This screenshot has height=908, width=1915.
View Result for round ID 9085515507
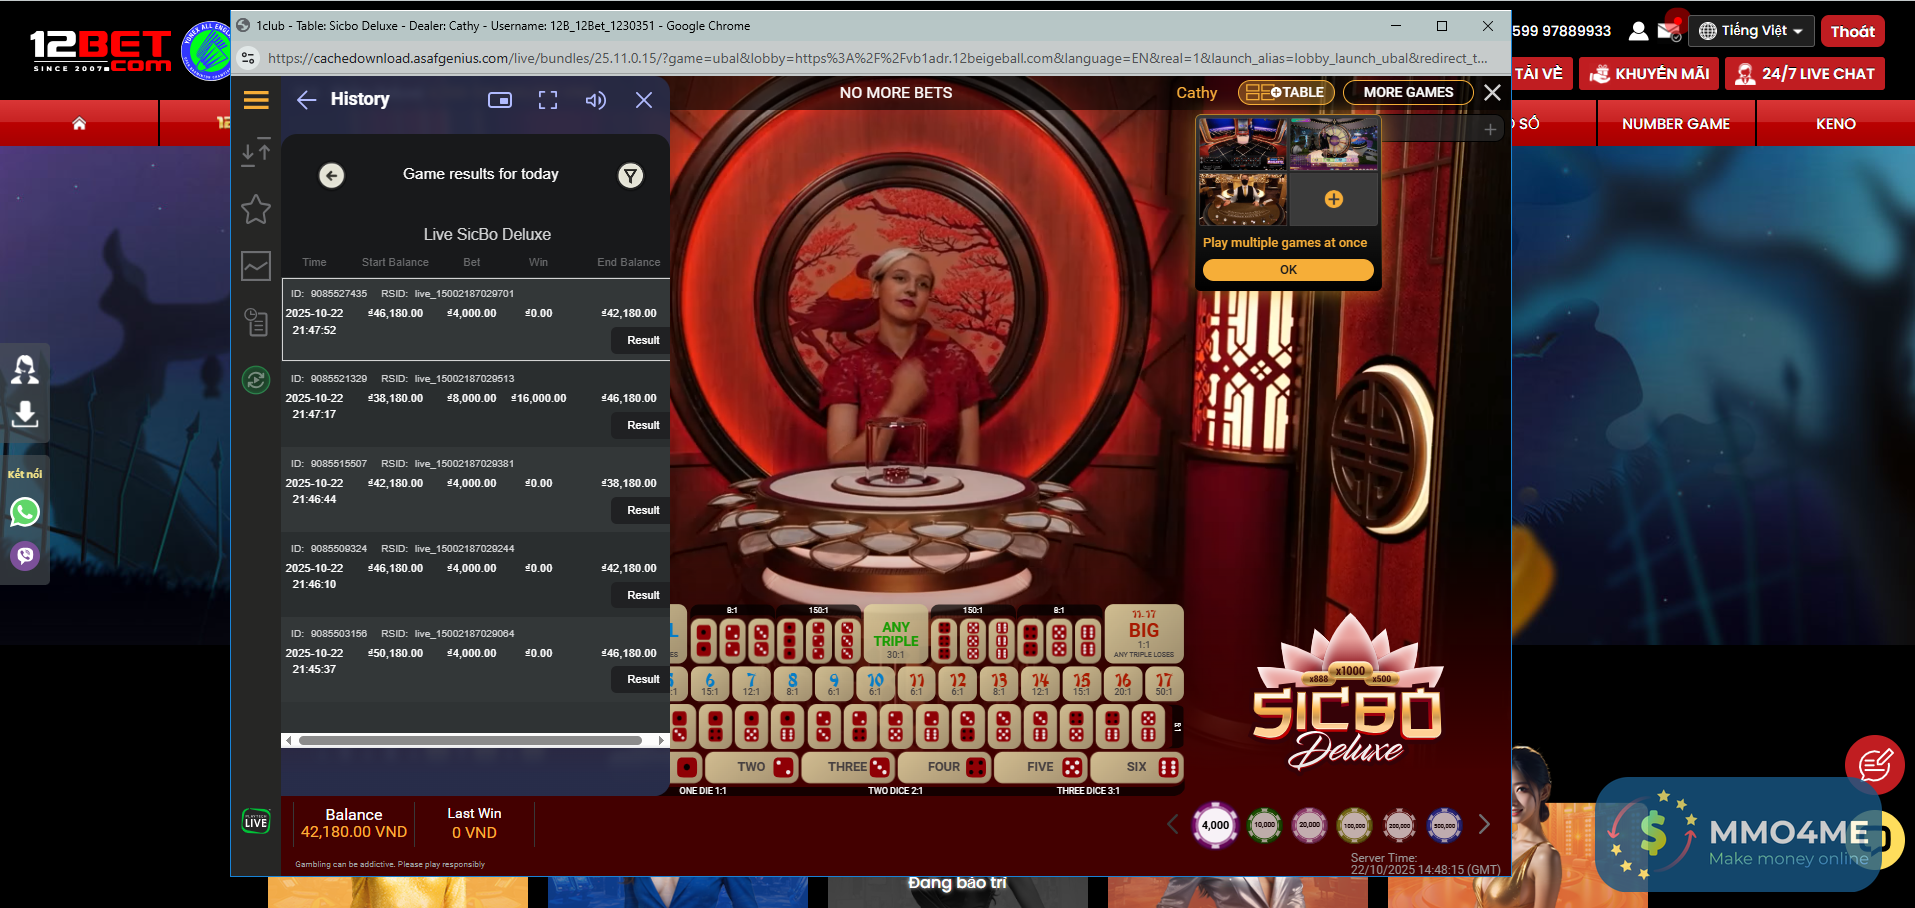pos(643,510)
